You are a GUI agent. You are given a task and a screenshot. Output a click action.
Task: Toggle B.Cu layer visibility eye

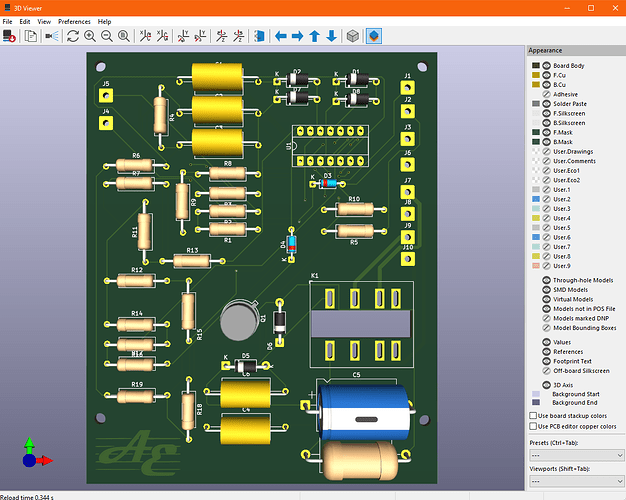(547, 85)
